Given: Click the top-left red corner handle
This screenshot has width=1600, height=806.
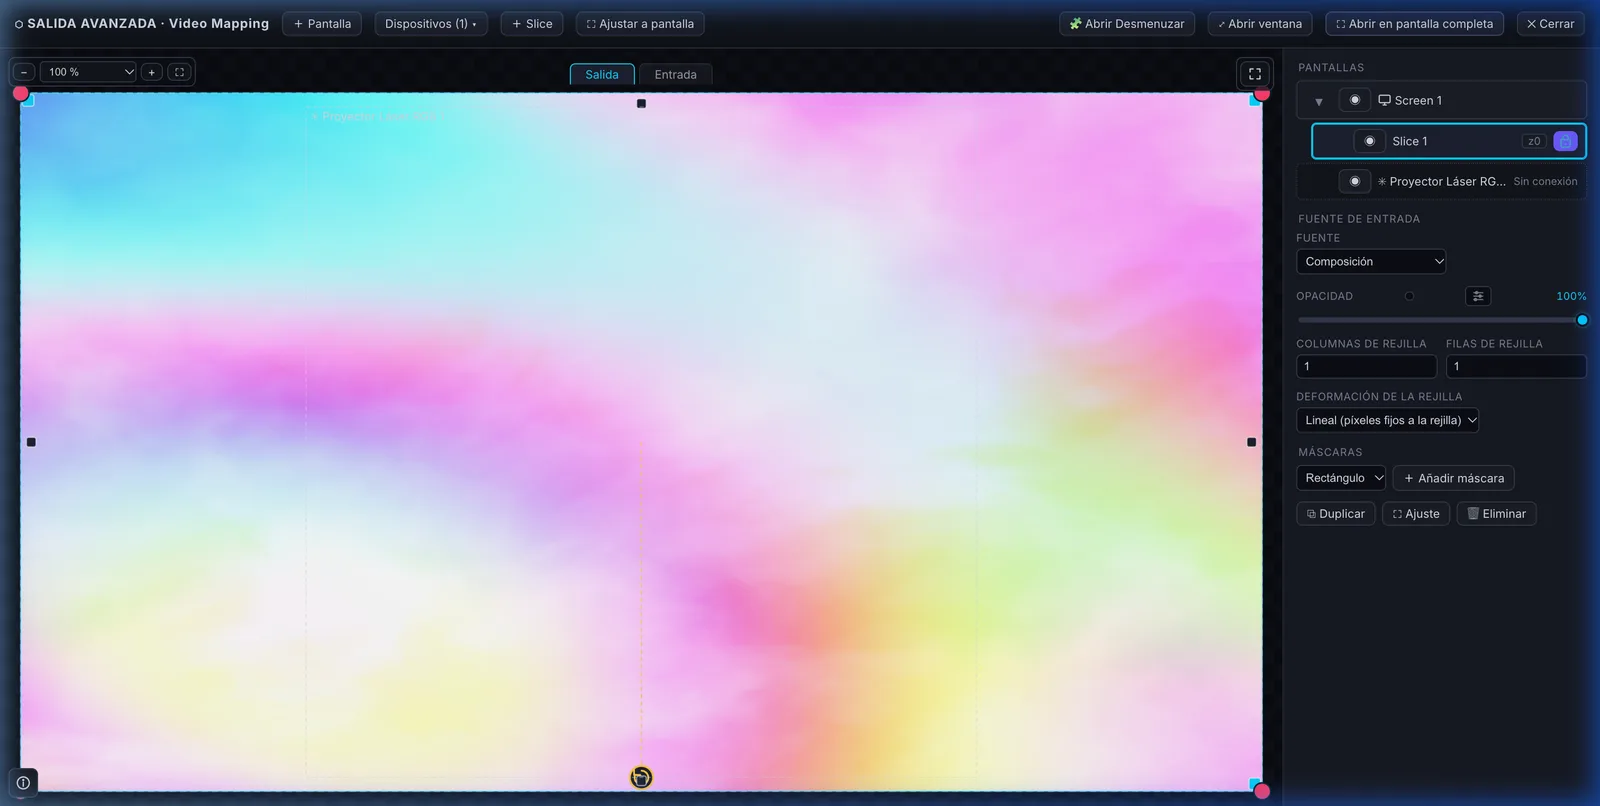Looking at the screenshot, I should point(21,93).
